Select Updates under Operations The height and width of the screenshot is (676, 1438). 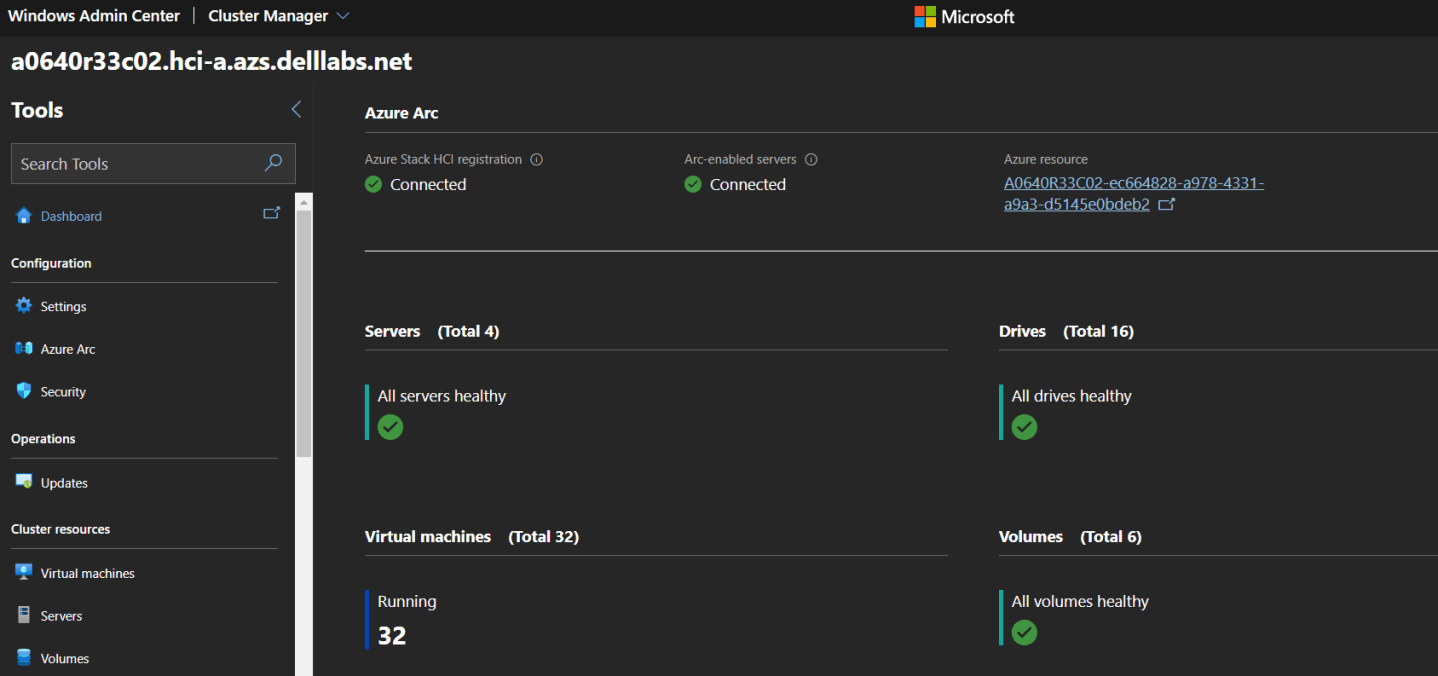(x=64, y=483)
